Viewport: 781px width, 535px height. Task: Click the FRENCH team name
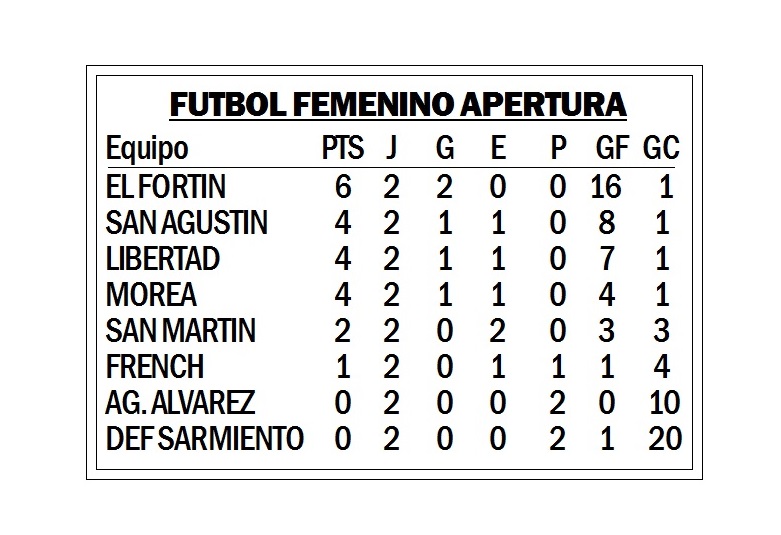click(x=154, y=367)
